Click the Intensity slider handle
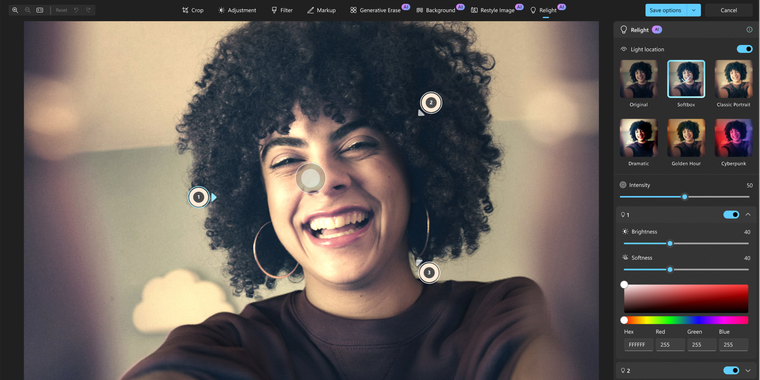 click(684, 197)
